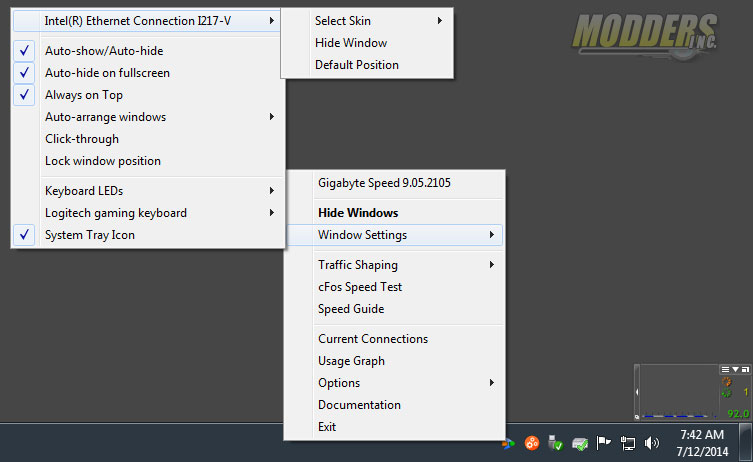
Task: Click the yellow number 1 in status window
Action: tap(746, 392)
